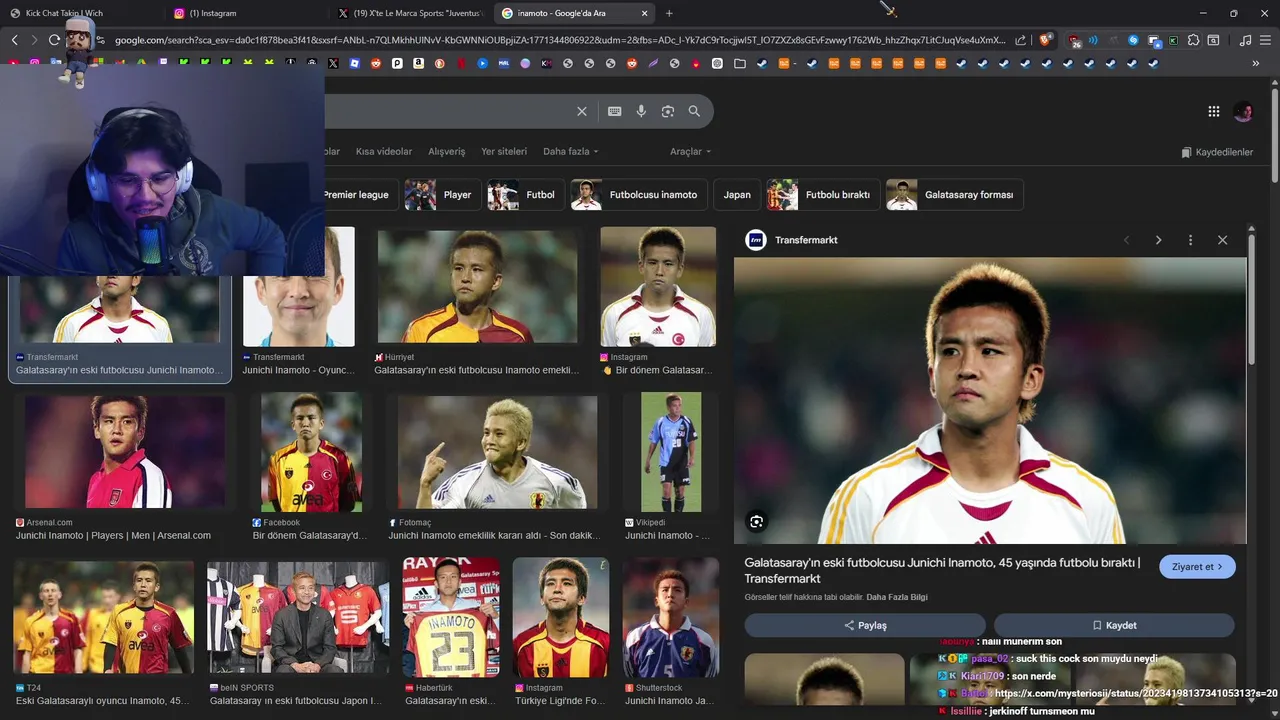
Task: Filter by 'Futbolcusu inamoto' chip
Action: coord(639,195)
